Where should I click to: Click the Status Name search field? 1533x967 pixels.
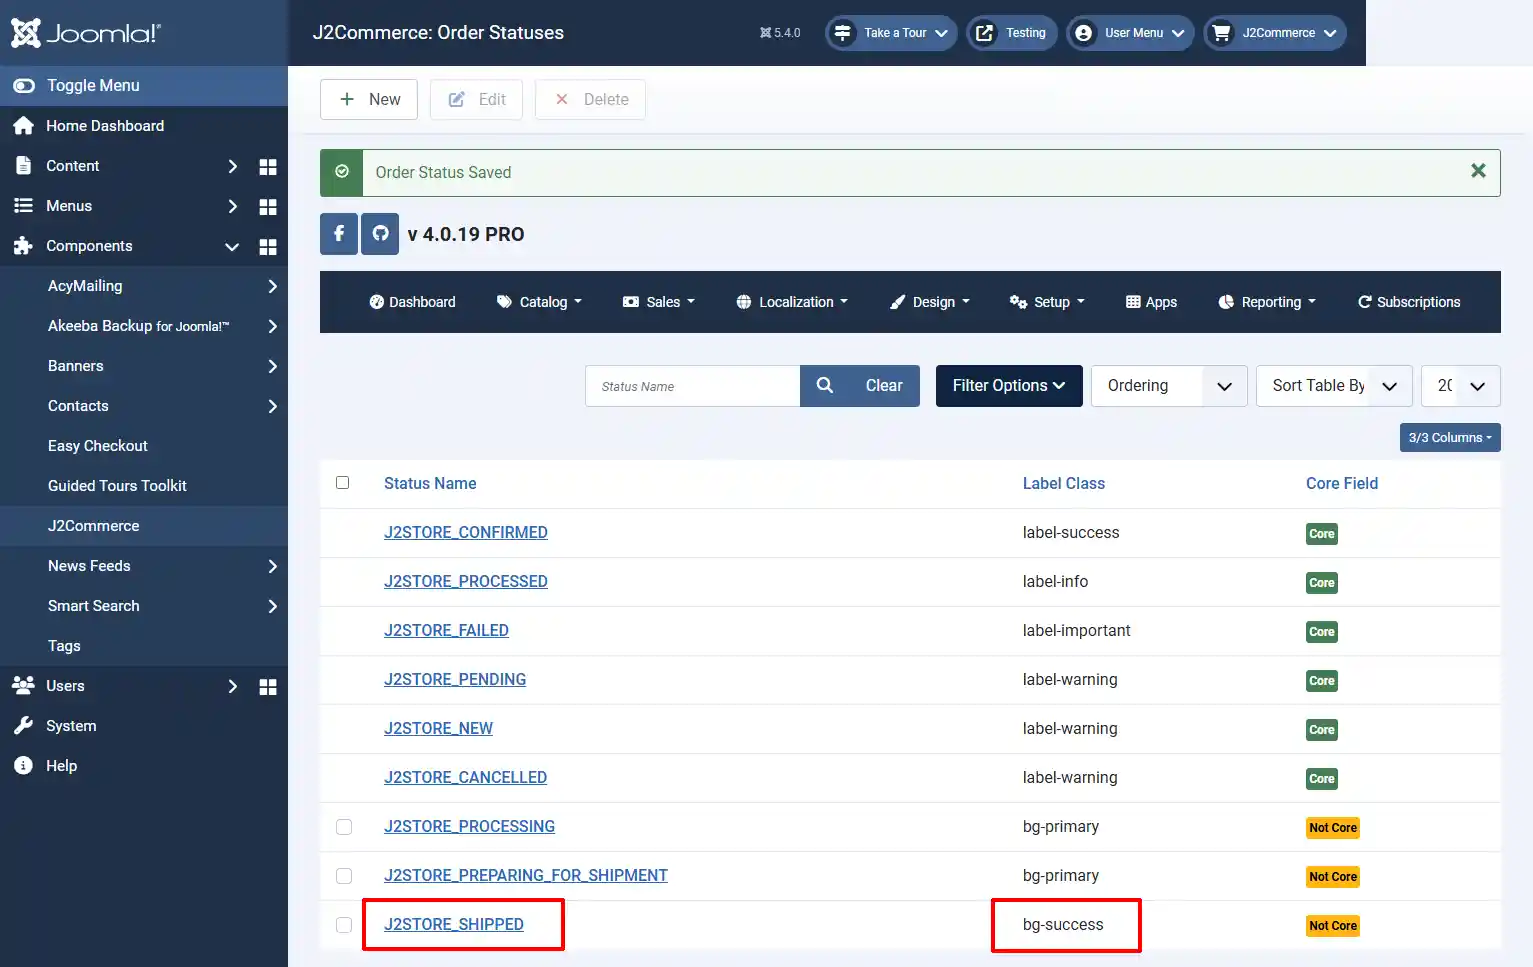692,386
